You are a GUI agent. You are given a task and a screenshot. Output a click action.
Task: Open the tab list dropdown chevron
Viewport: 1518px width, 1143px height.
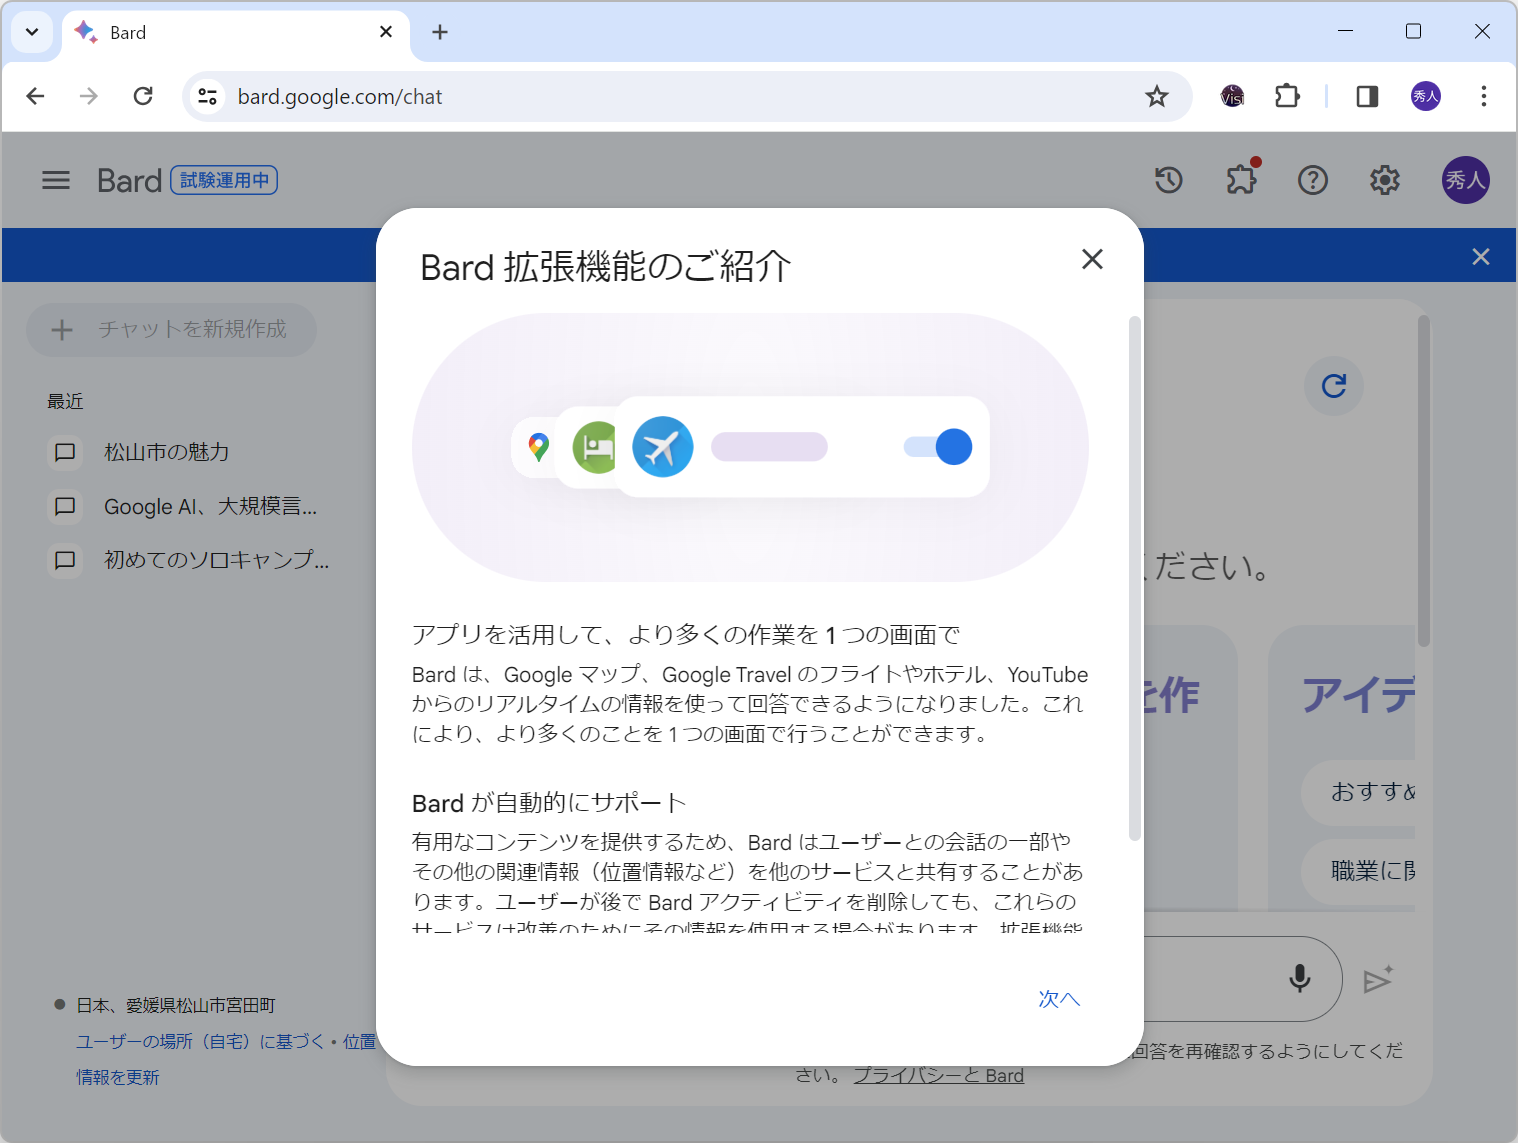pyautogui.click(x=31, y=31)
